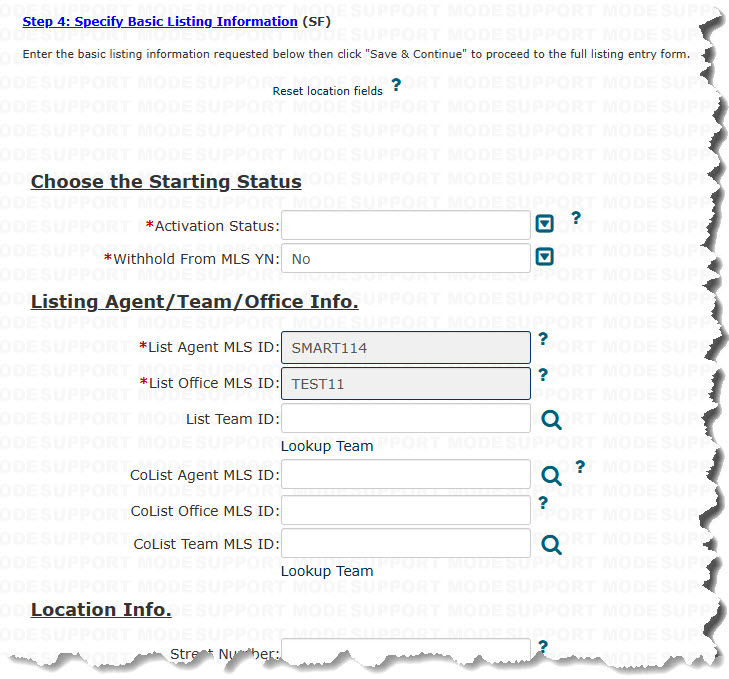
Task: Click the List Team ID search magnifier
Action: [551, 420]
